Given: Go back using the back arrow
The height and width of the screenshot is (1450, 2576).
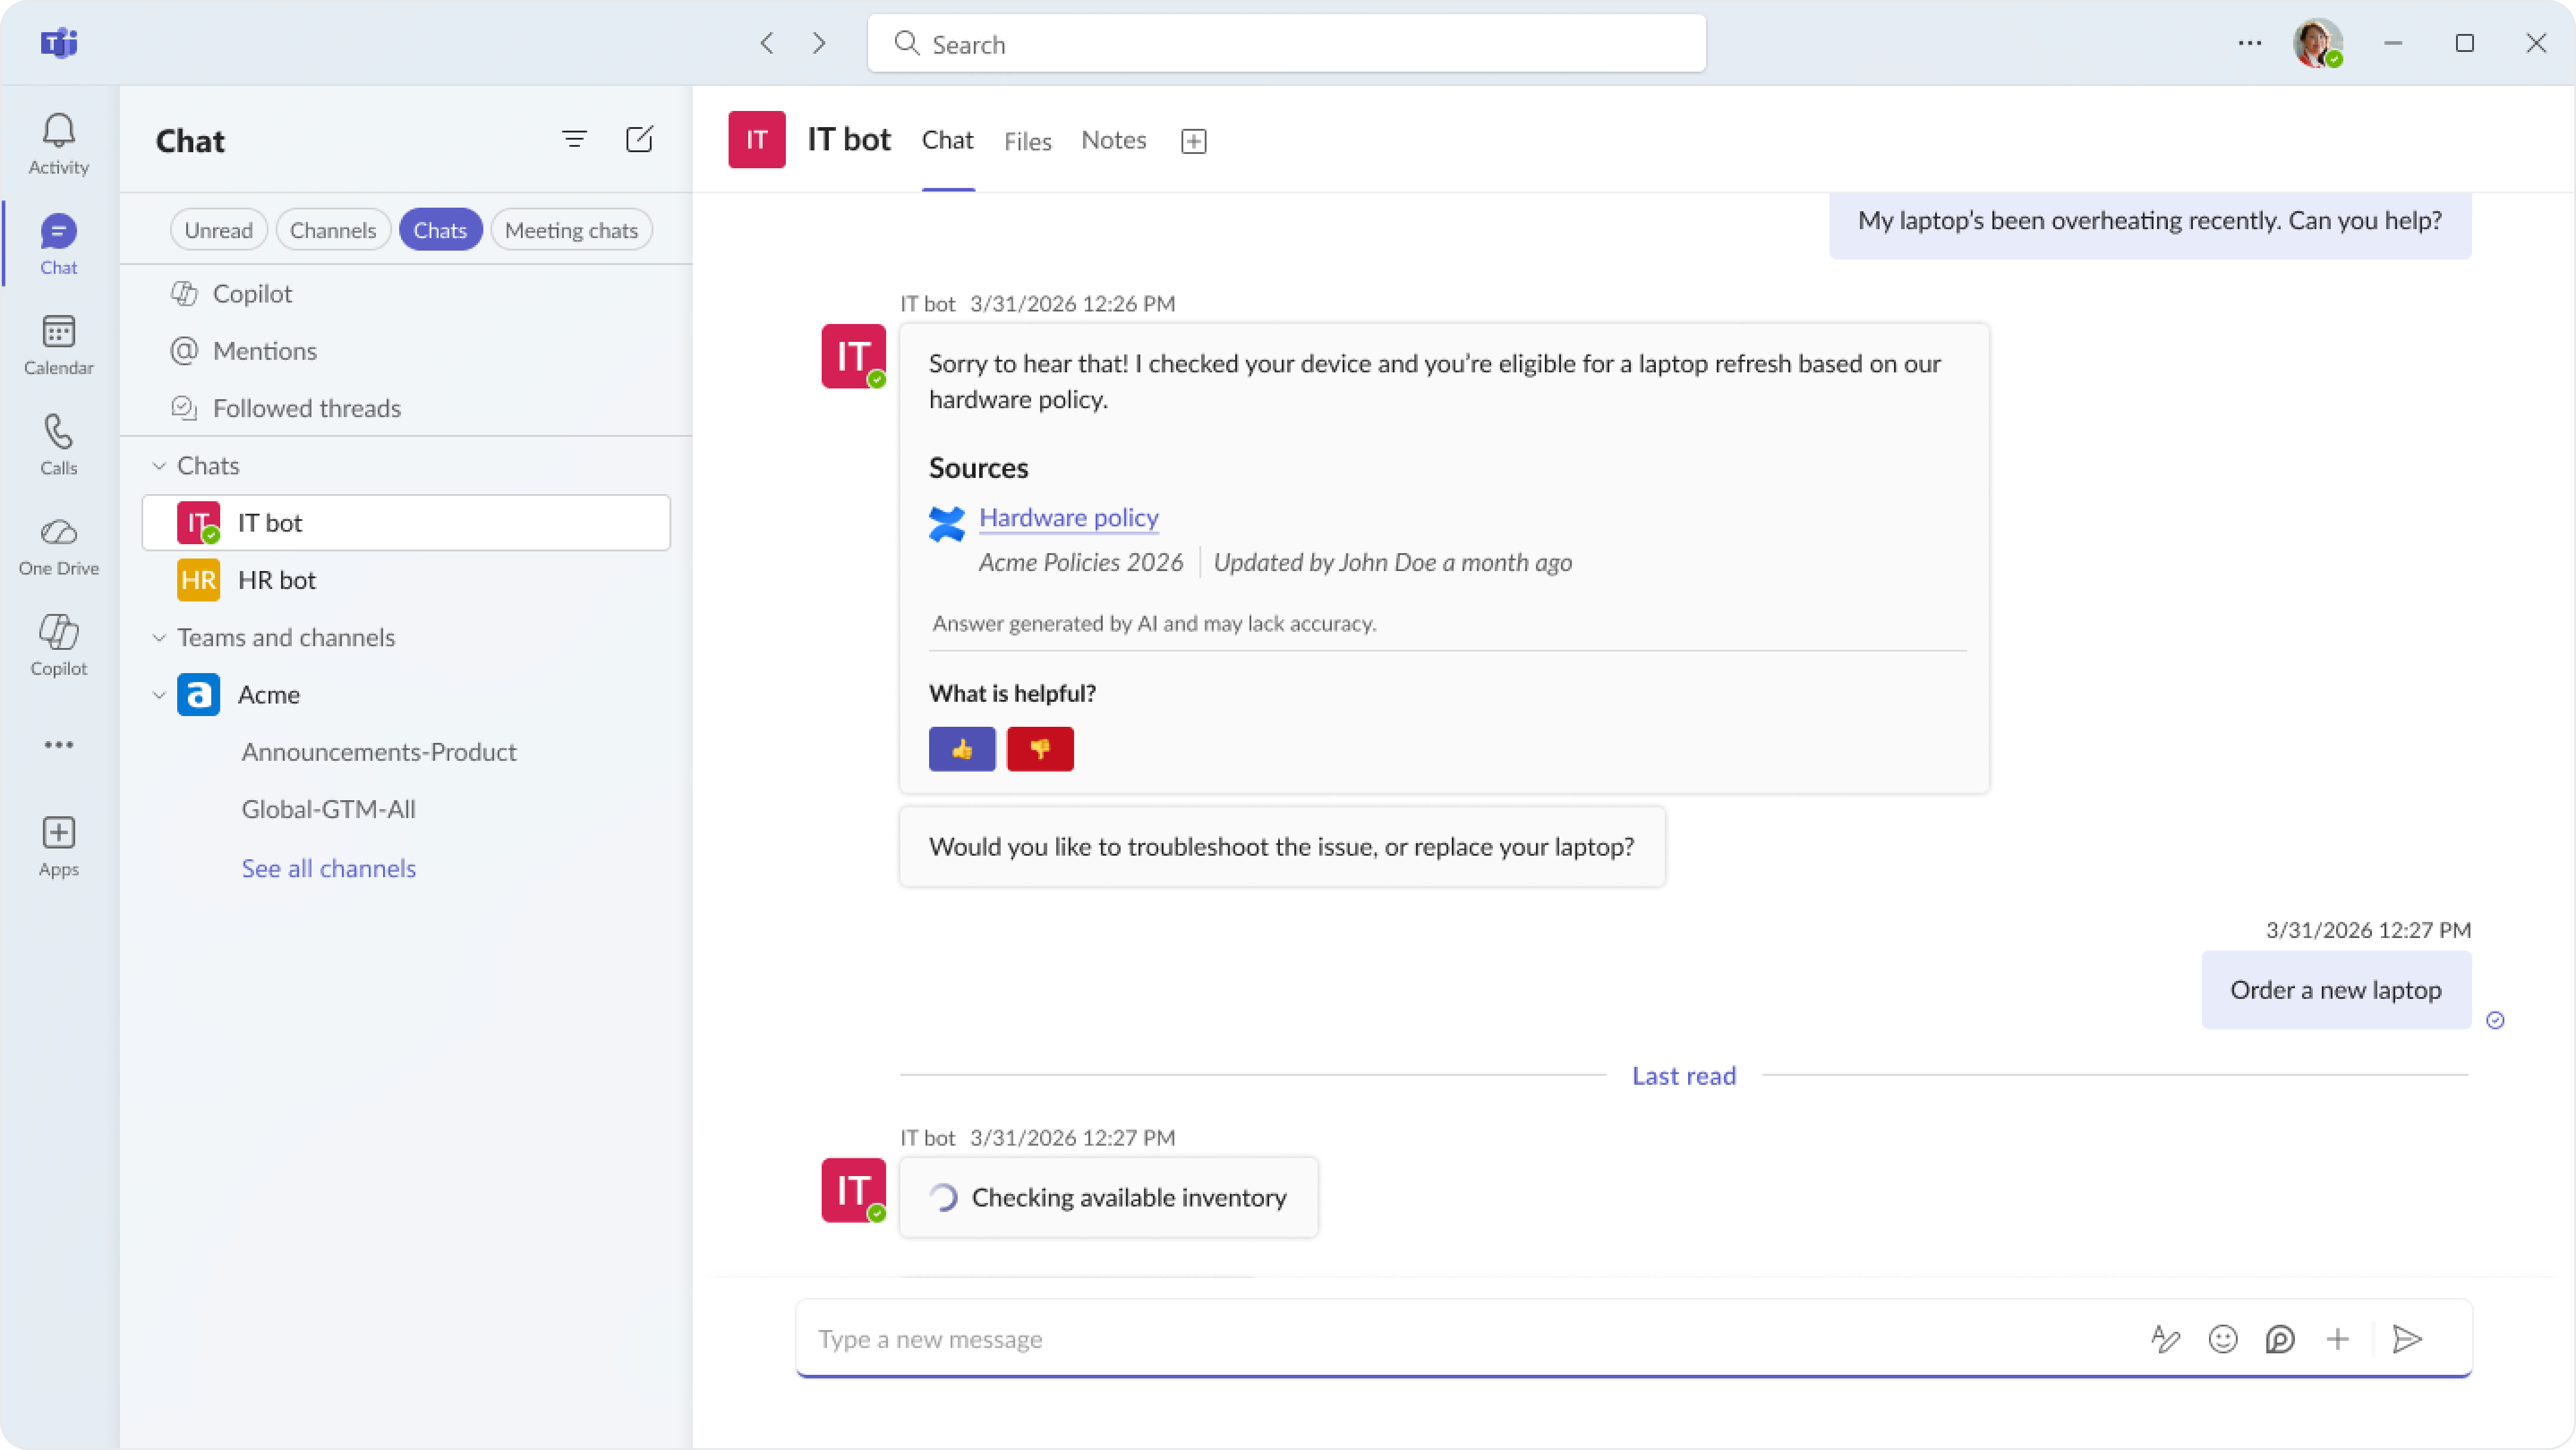Looking at the screenshot, I should [x=767, y=43].
